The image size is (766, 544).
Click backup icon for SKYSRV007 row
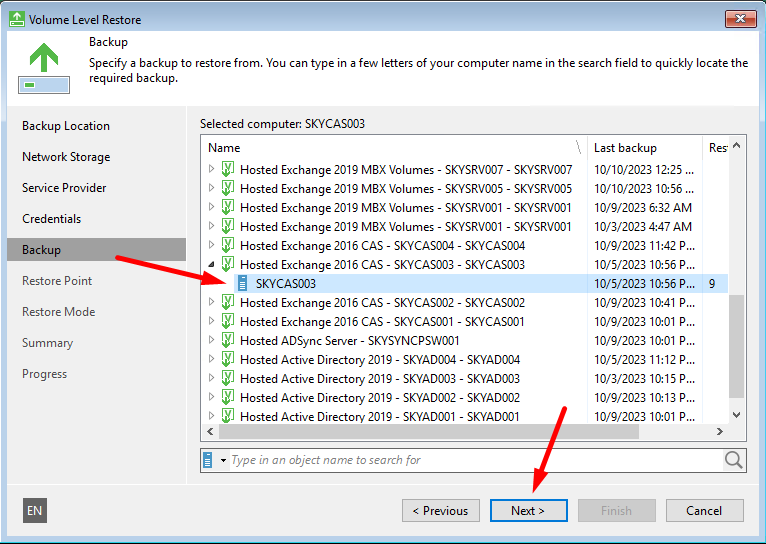(228, 169)
